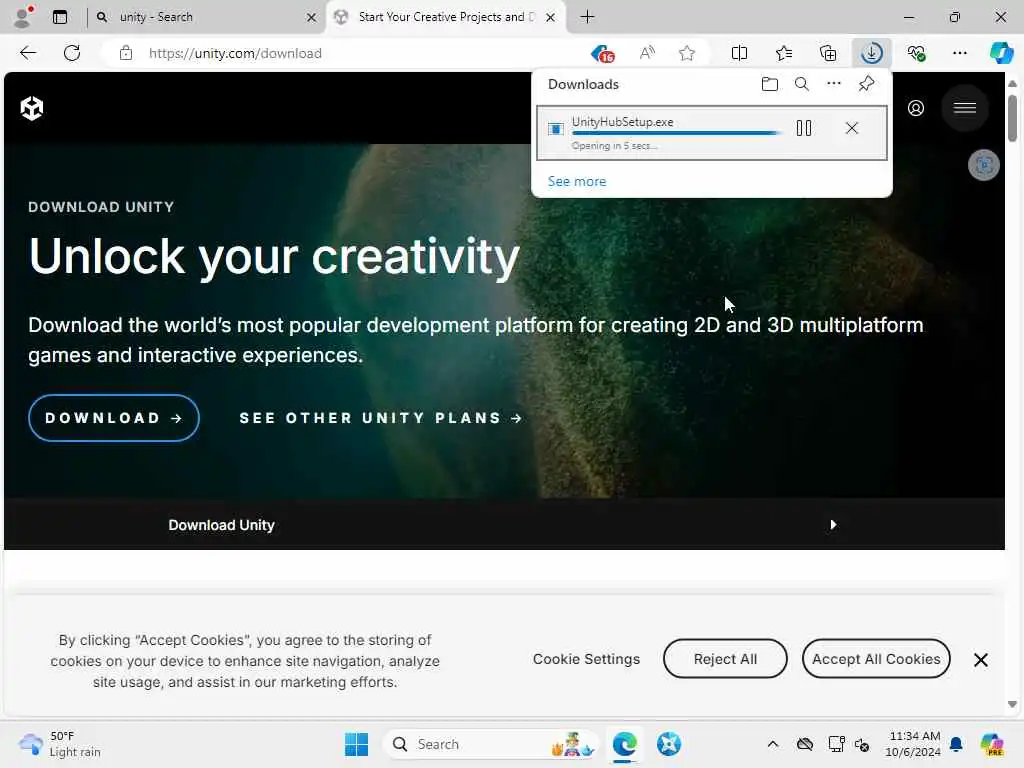Close the Start Your Creative Projects tab
The width and height of the screenshot is (1024, 768).
coord(551,18)
